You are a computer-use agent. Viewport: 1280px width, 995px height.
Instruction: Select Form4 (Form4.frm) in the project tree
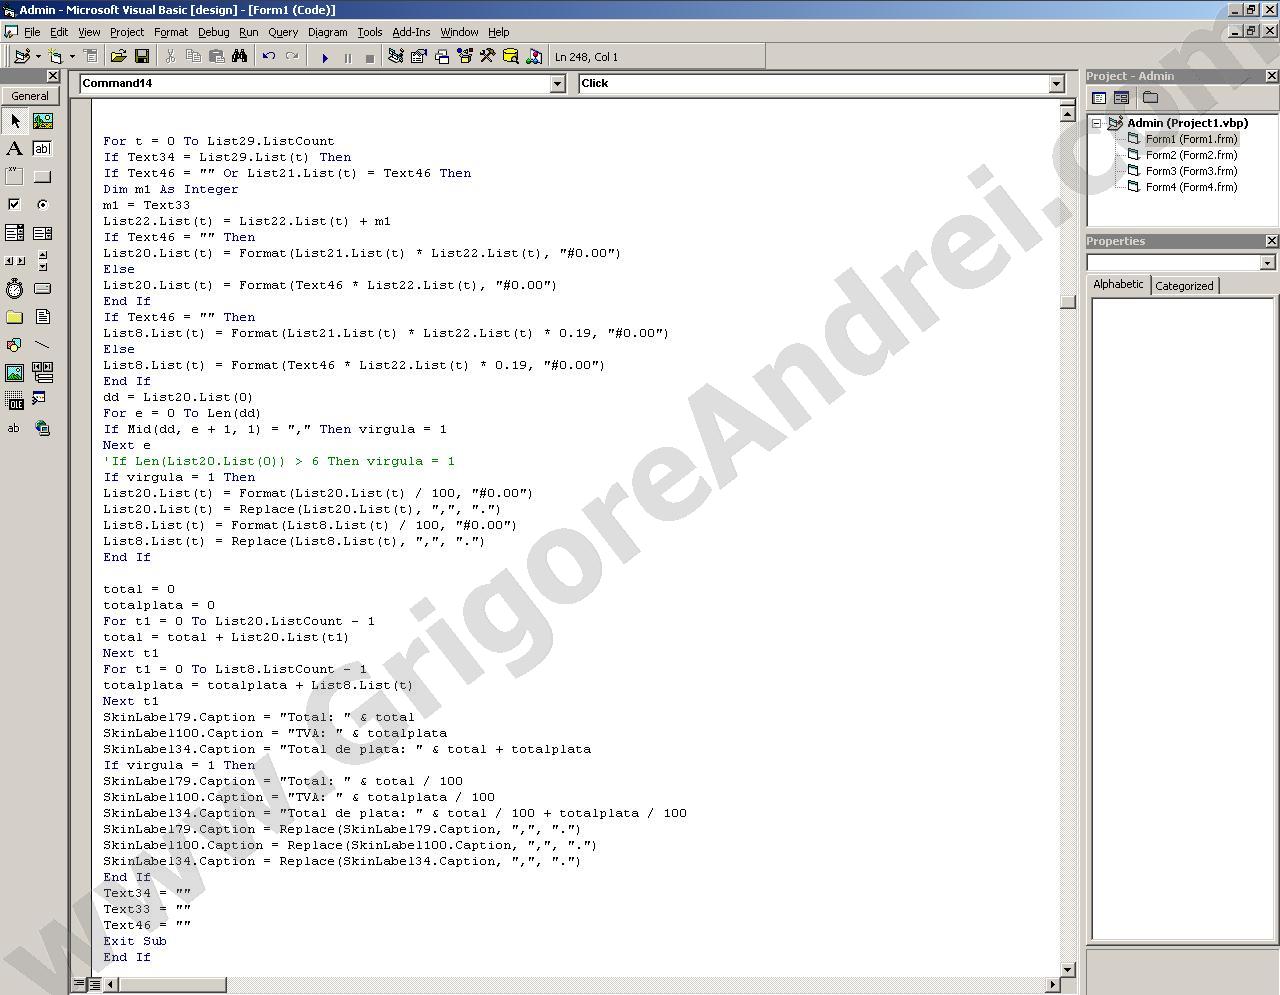[1191, 187]
